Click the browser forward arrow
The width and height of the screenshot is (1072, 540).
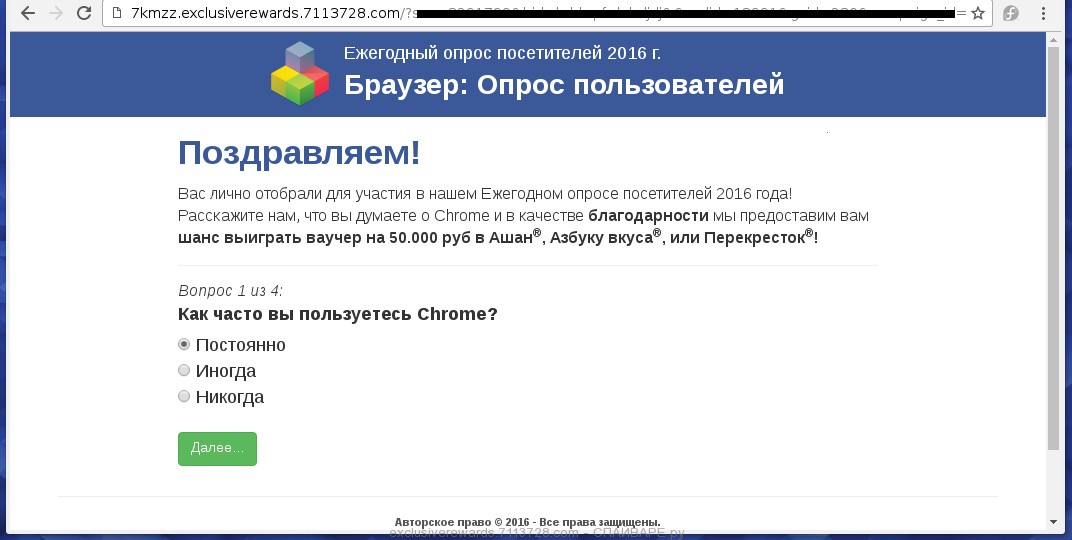point(56,14)
